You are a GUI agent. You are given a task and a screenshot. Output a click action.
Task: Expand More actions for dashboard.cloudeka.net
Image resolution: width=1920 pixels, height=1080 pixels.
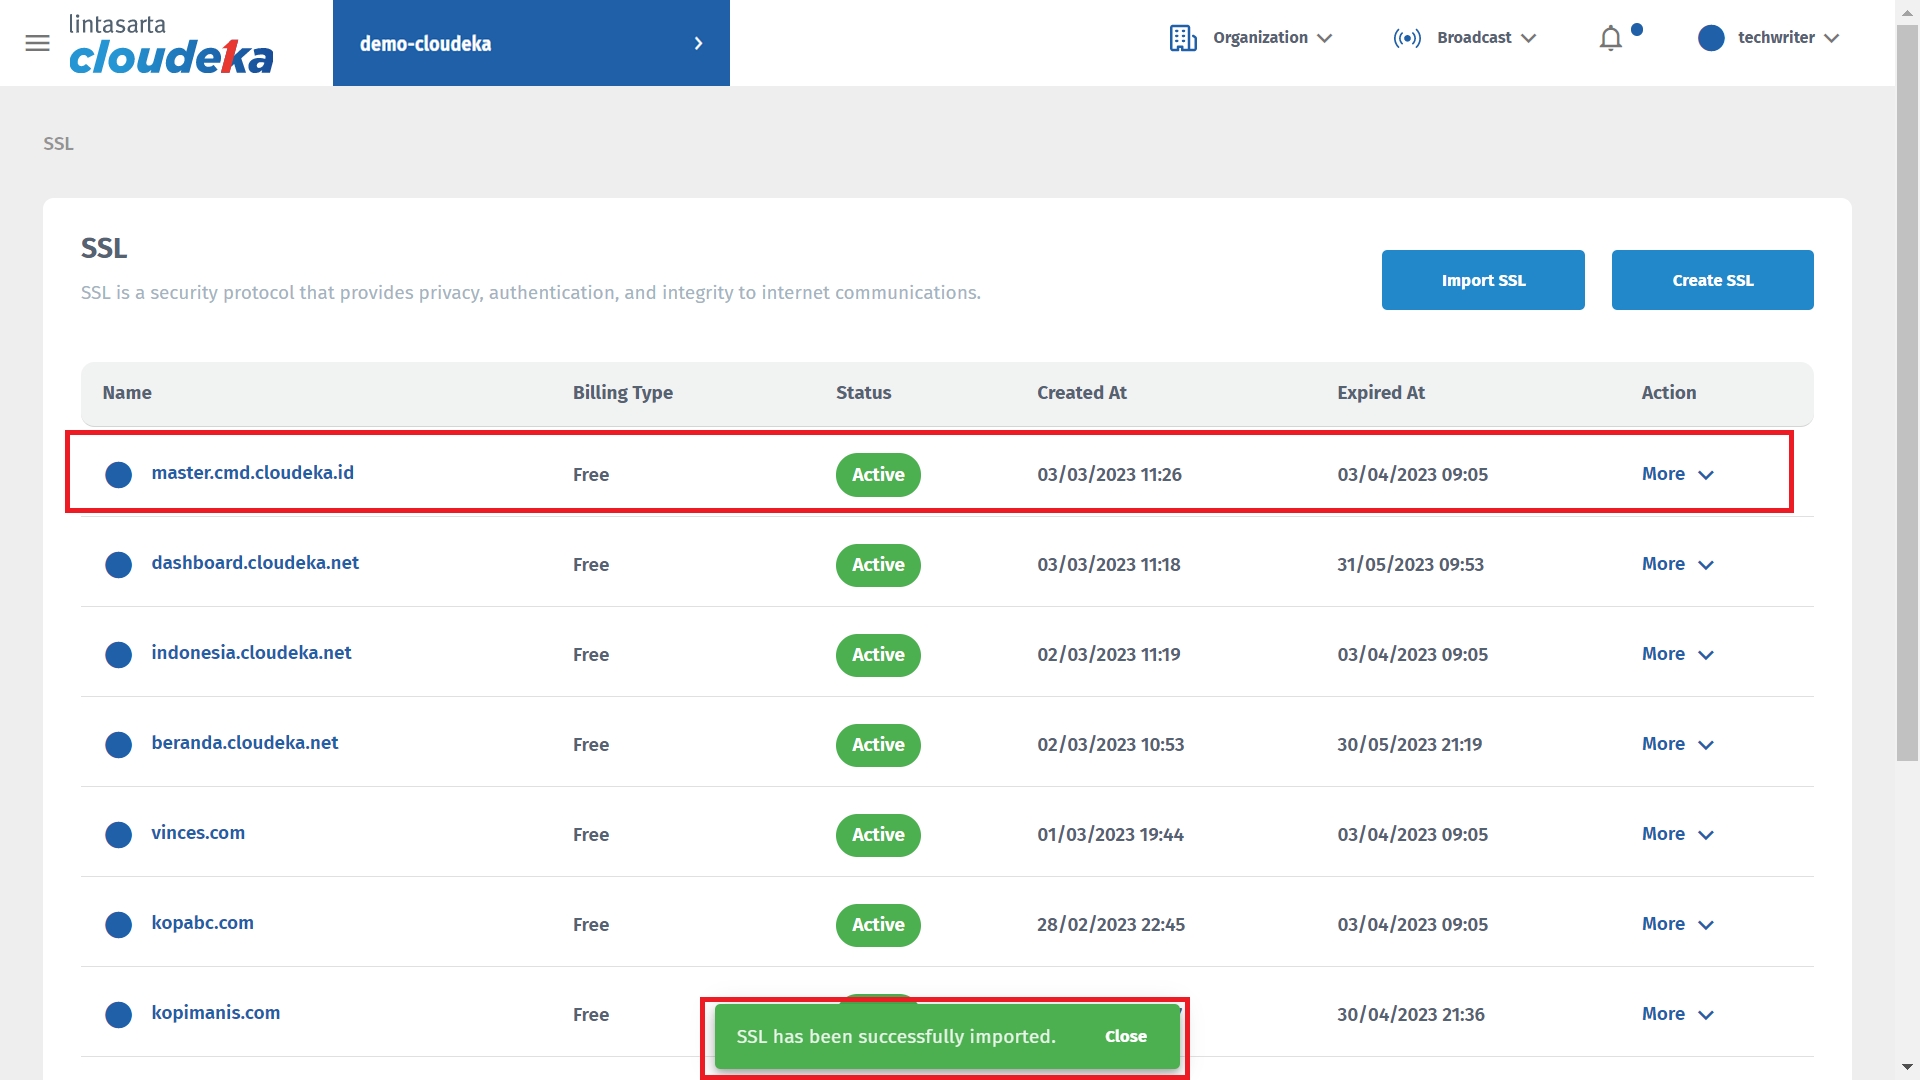coord(1677,565)
